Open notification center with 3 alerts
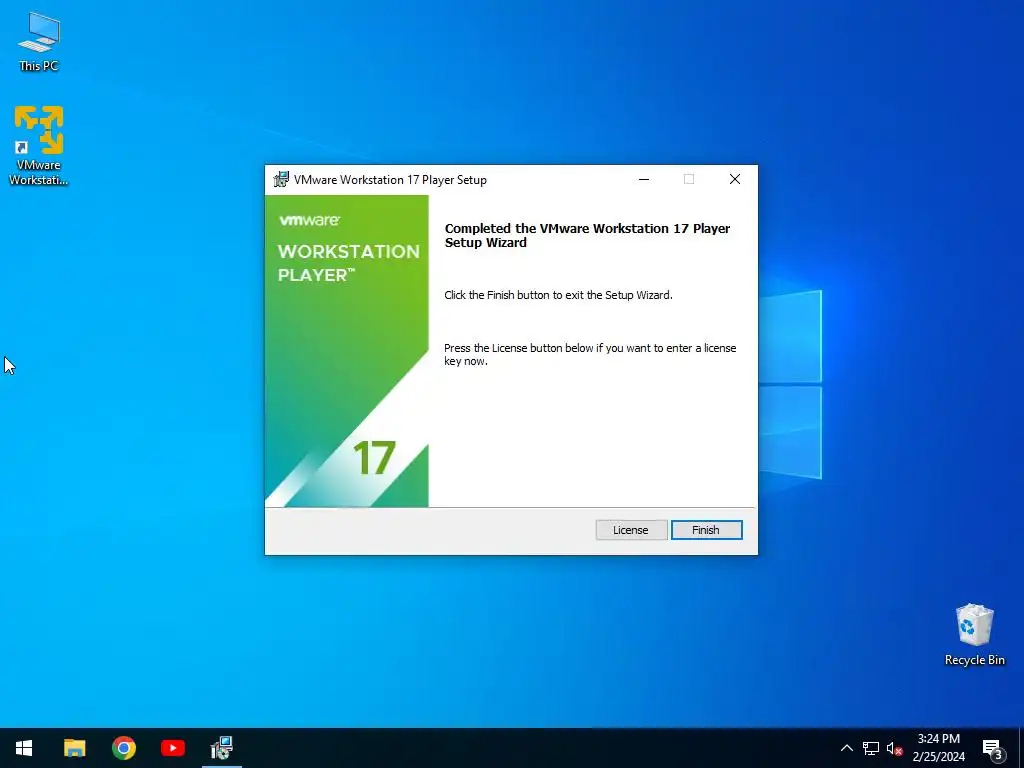This screenshot has height=768, width=1024. click(x=993, y=748)
